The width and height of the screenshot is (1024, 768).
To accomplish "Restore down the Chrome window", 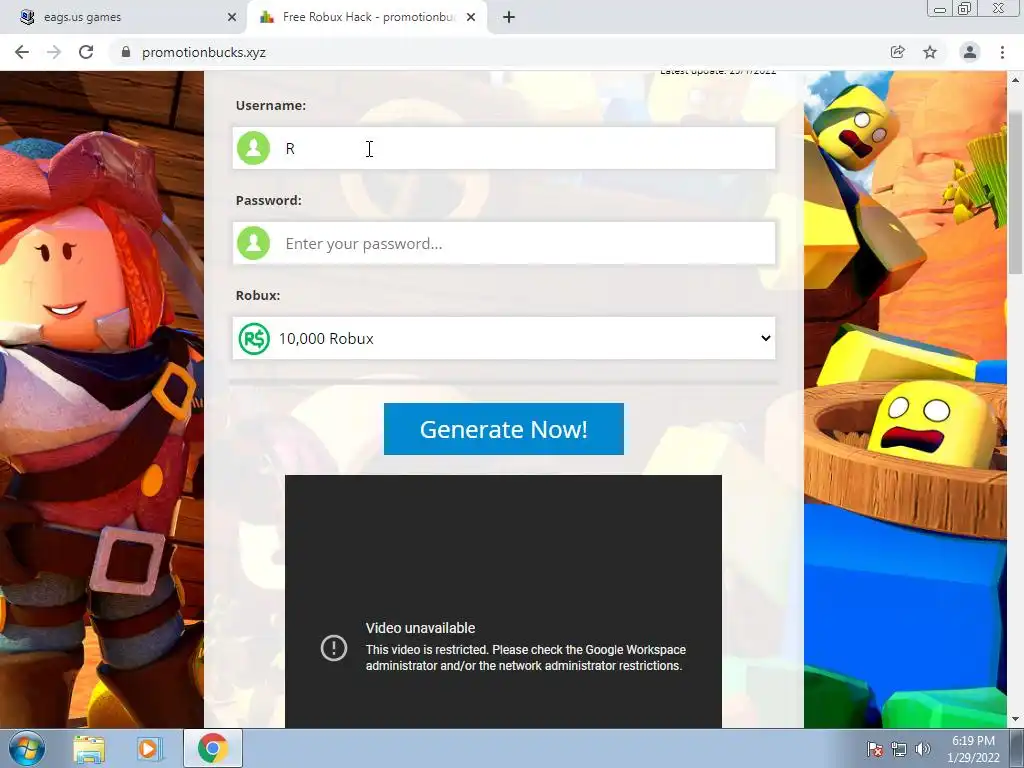I will point(965,9).
